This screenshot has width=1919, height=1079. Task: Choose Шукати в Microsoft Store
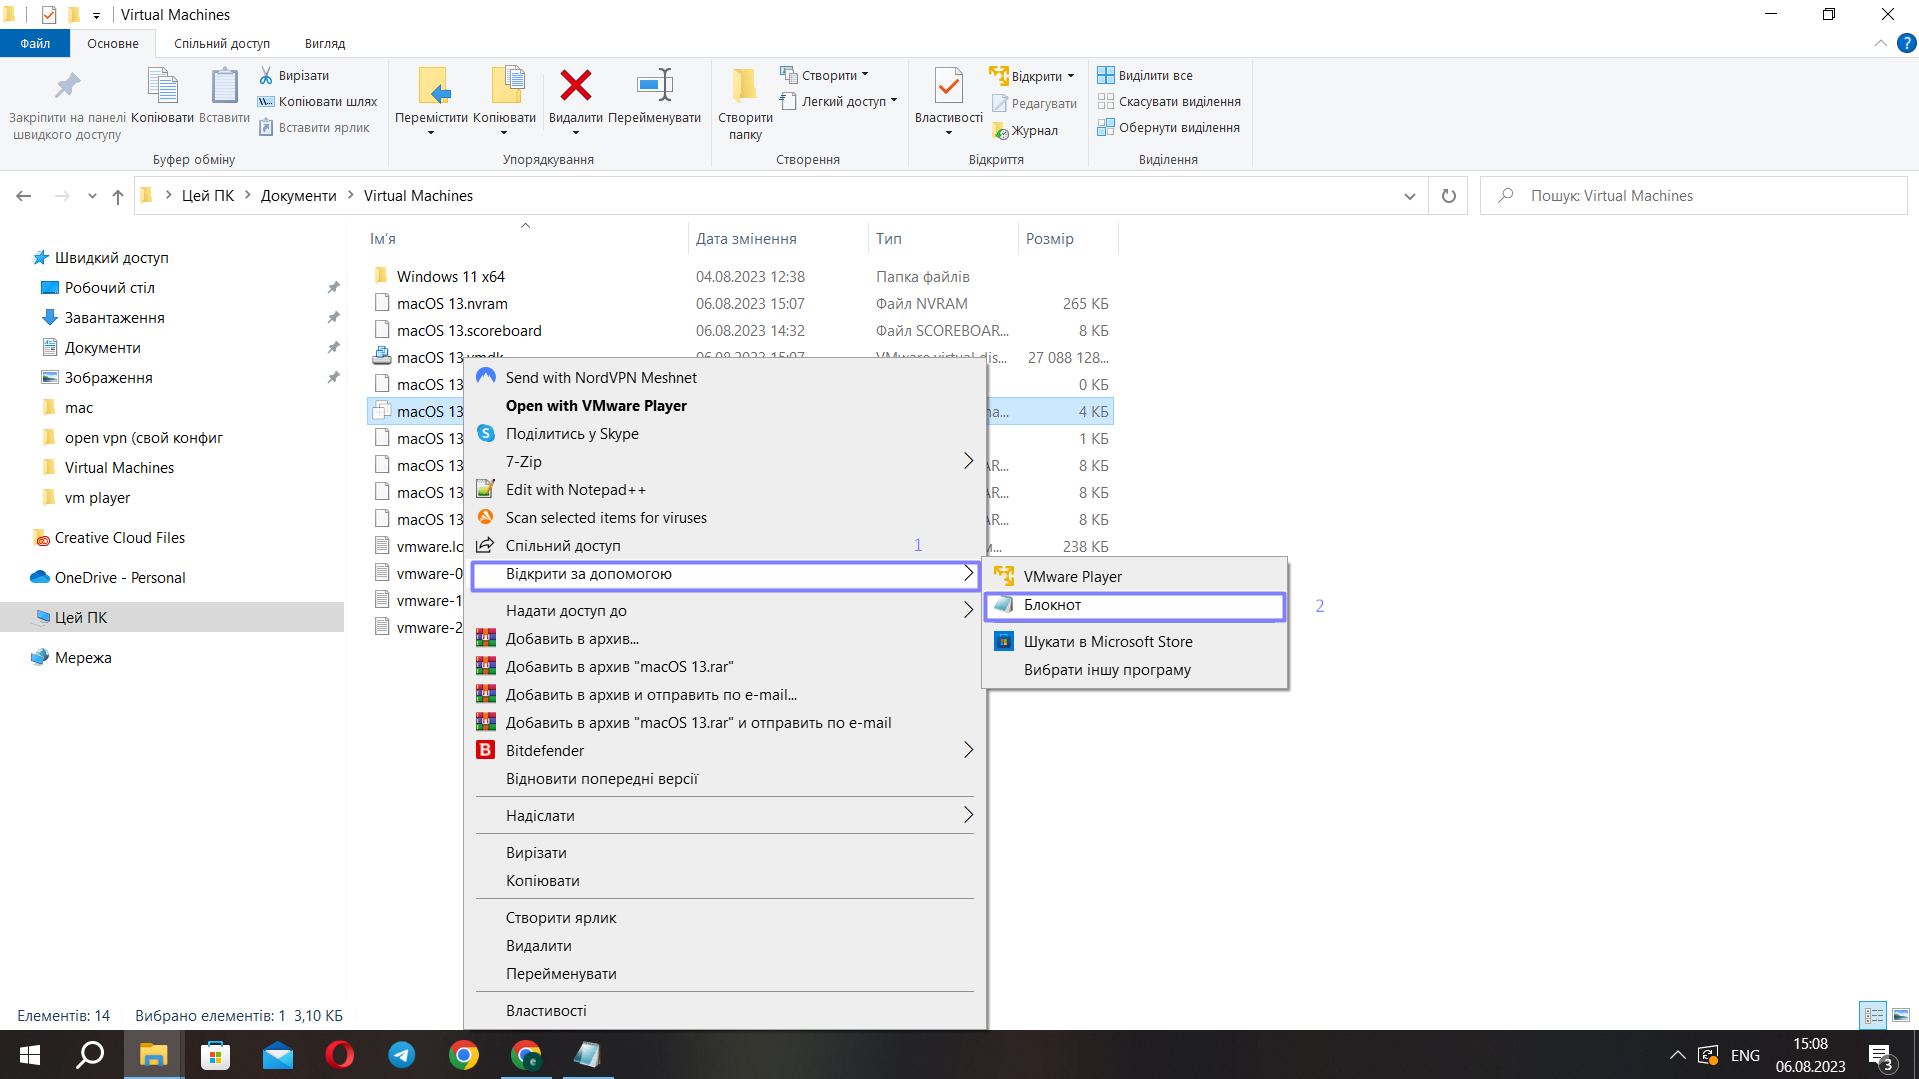tap(1135, 641)
